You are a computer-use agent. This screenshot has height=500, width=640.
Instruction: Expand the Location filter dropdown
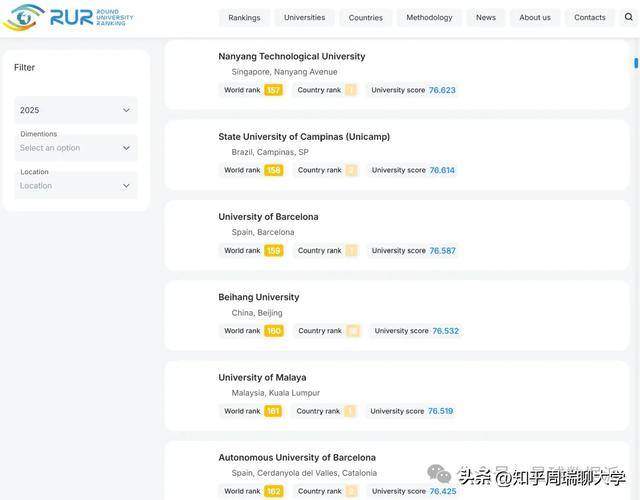75,185
